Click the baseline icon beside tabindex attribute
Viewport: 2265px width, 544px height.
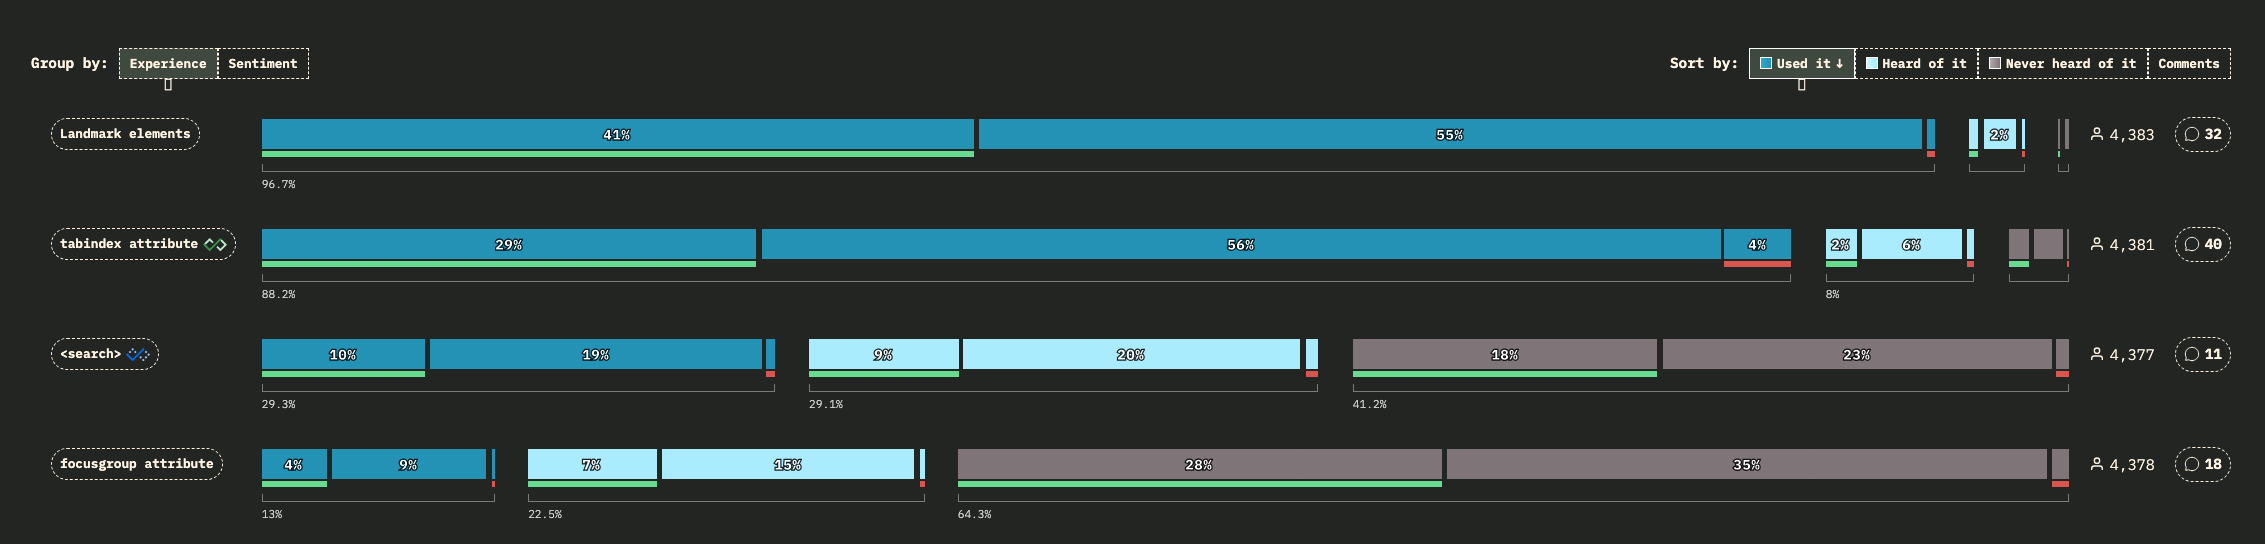pyautogui.click(x=215, y=244)
